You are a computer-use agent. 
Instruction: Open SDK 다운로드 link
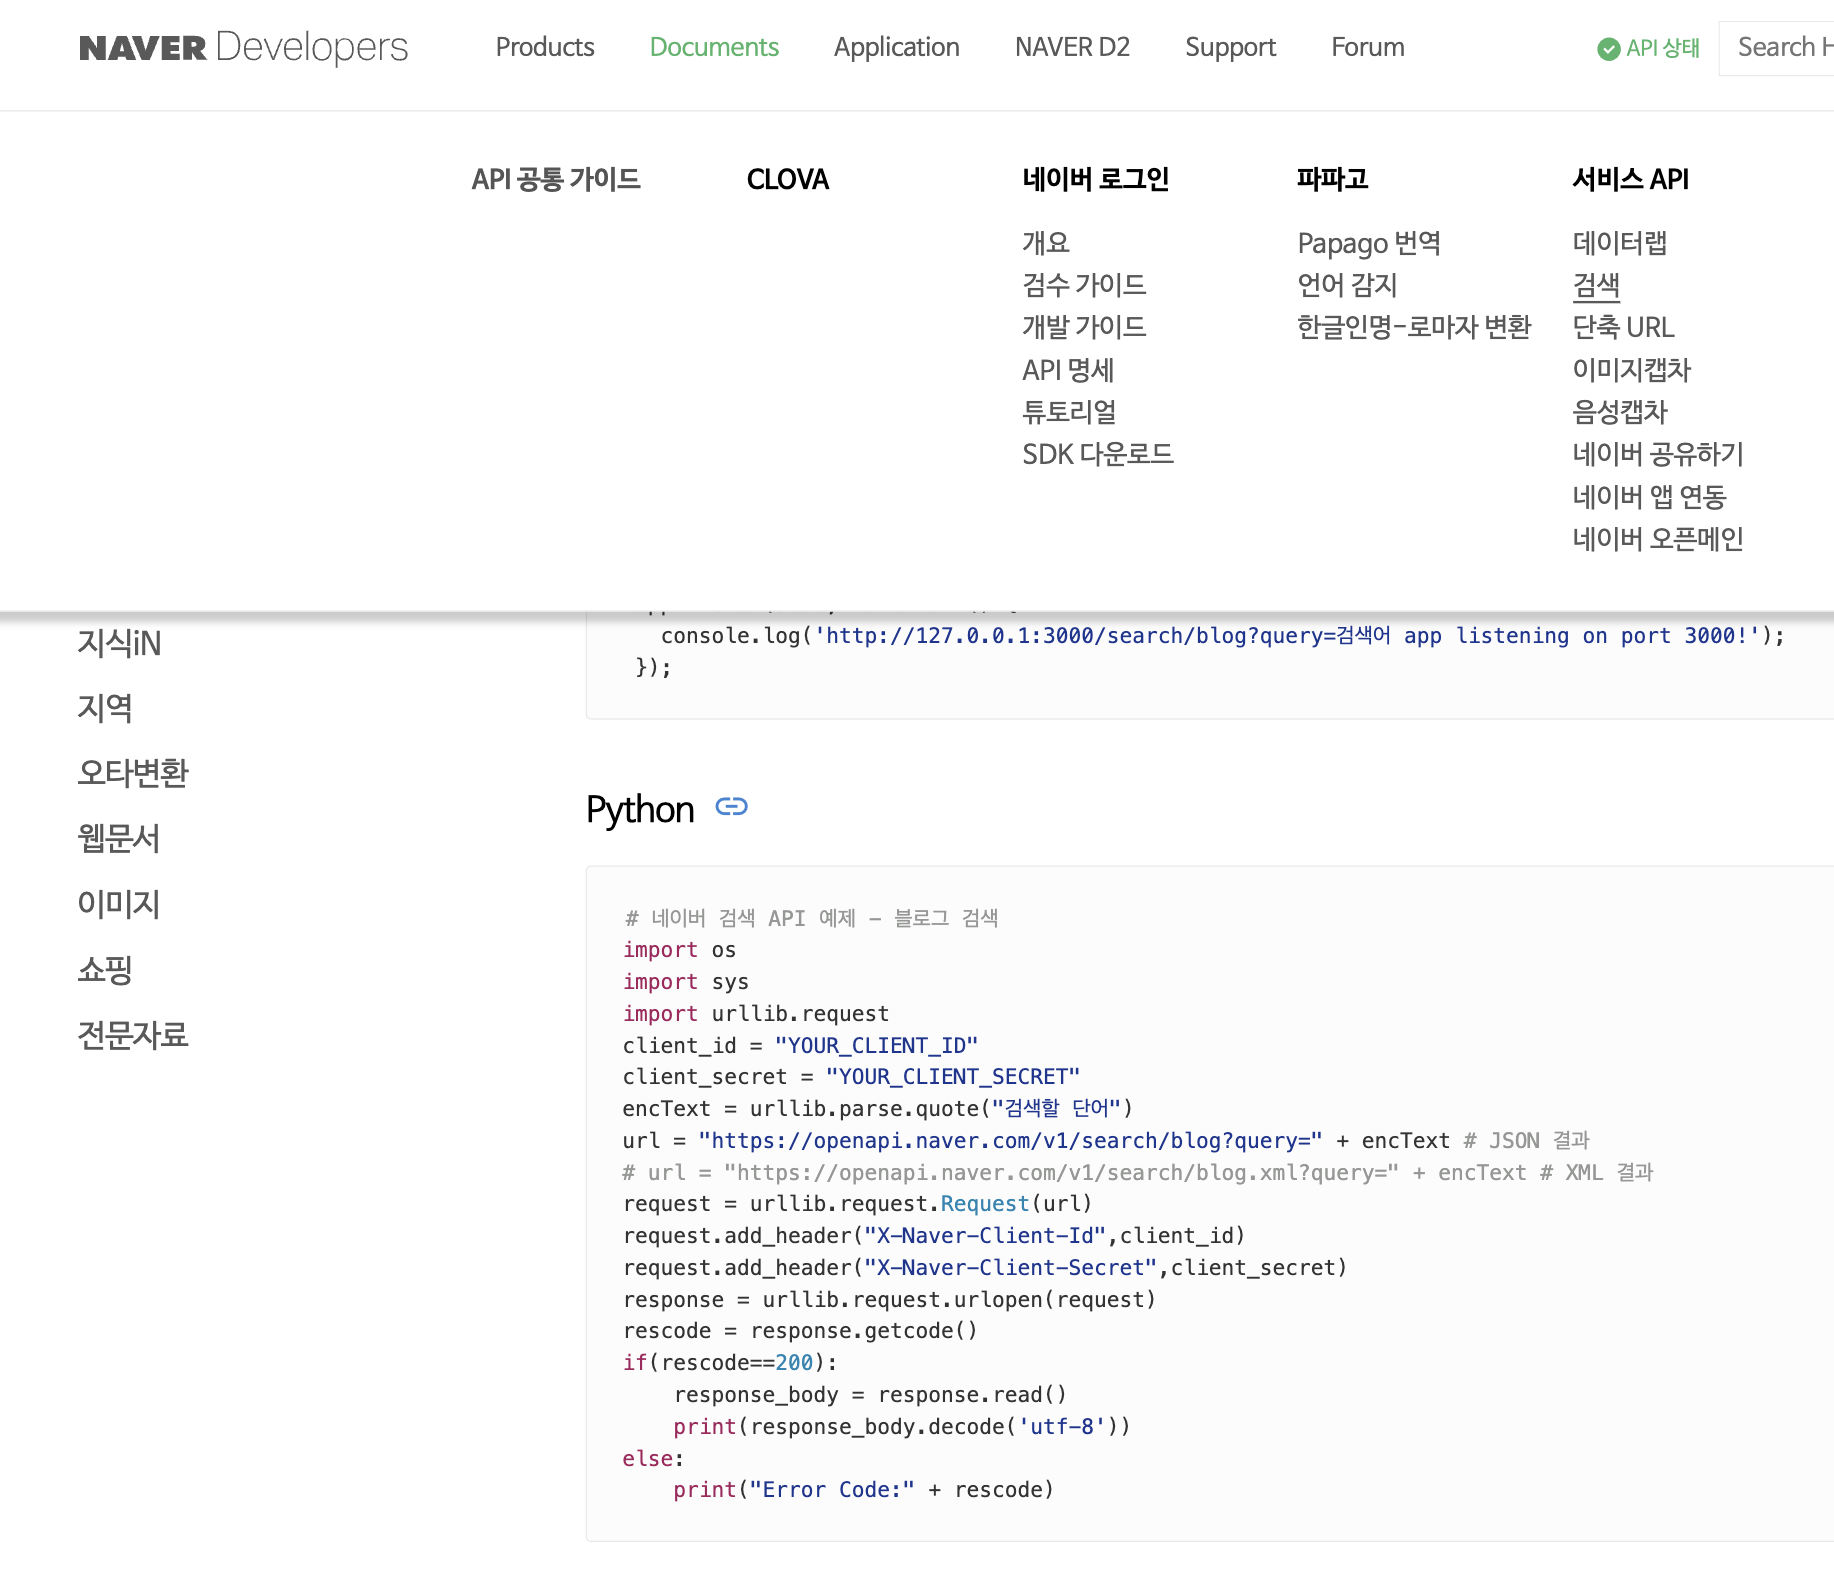(x=1097, y=454)
